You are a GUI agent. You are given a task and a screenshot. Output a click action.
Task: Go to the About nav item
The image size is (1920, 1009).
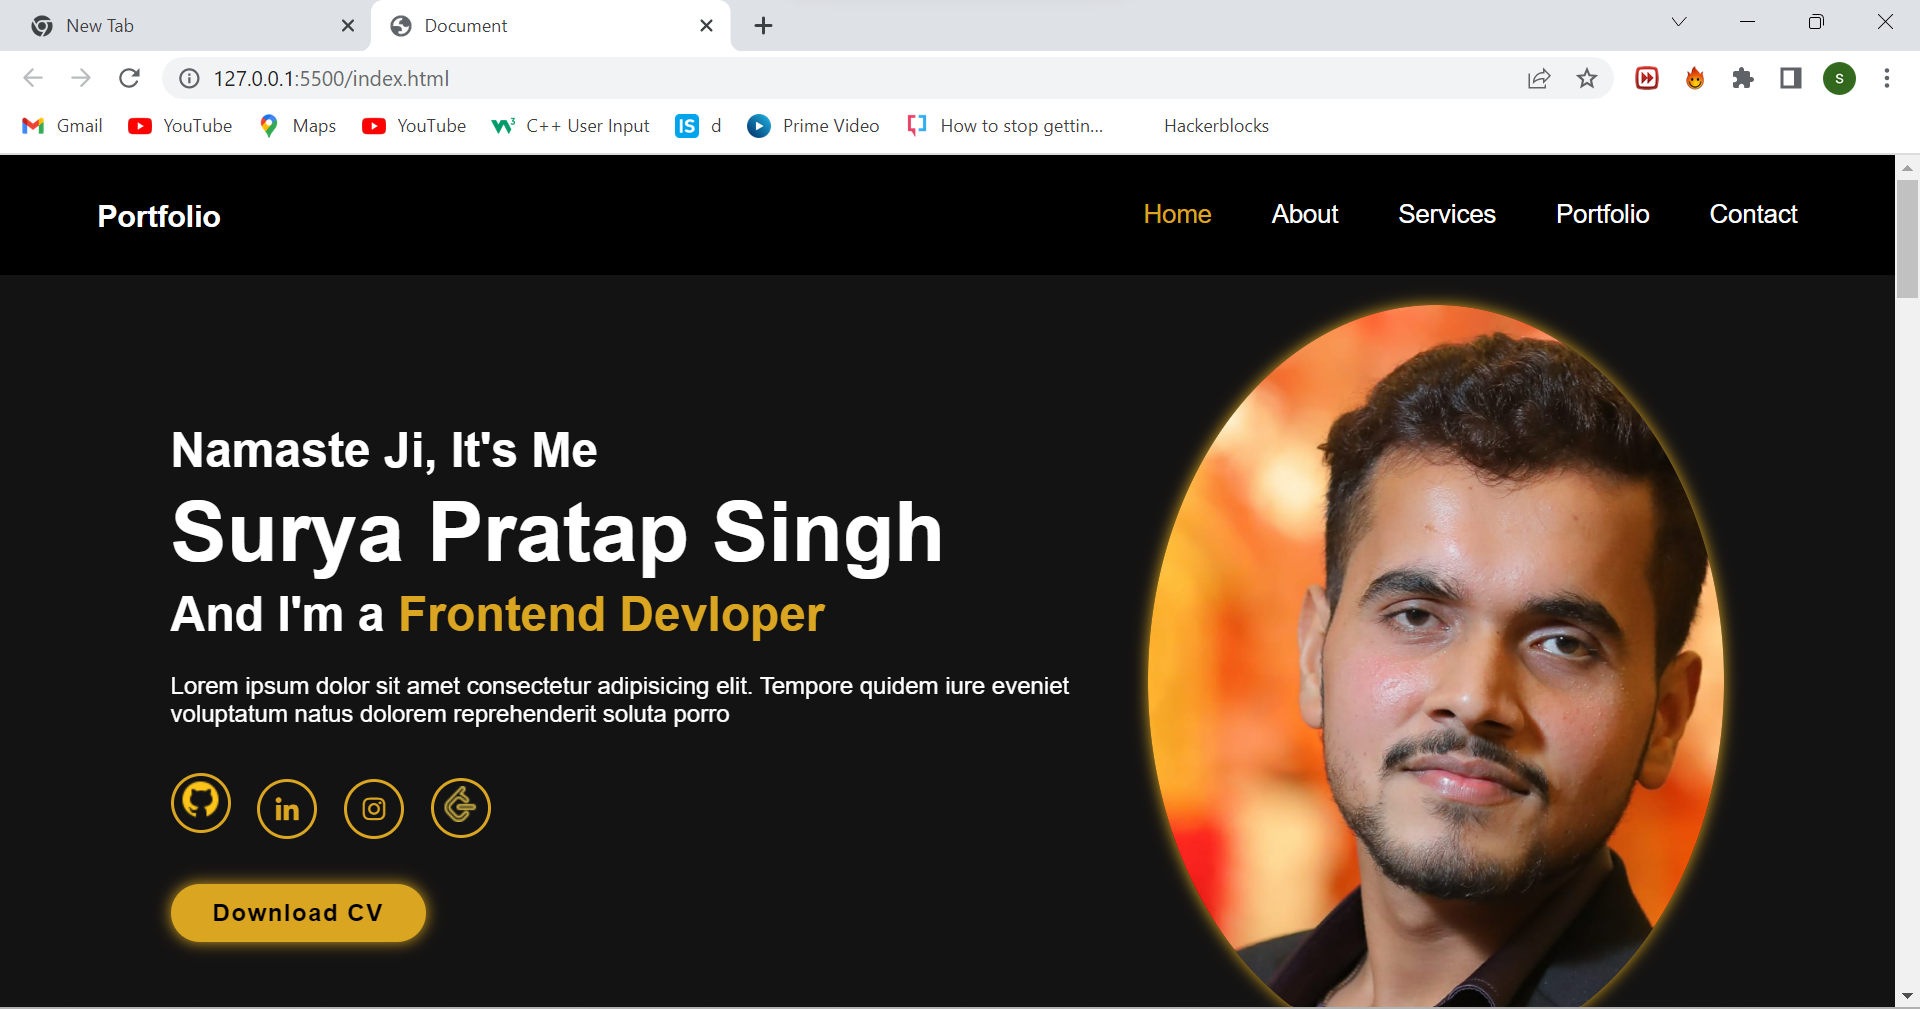pyautogui.click(x=1304, y=214)
